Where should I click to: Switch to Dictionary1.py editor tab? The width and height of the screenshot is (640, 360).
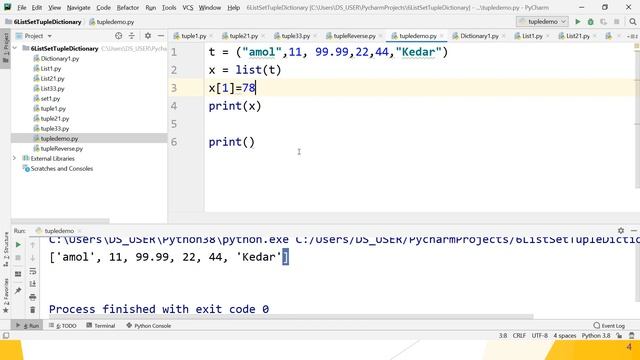(479, 36)
